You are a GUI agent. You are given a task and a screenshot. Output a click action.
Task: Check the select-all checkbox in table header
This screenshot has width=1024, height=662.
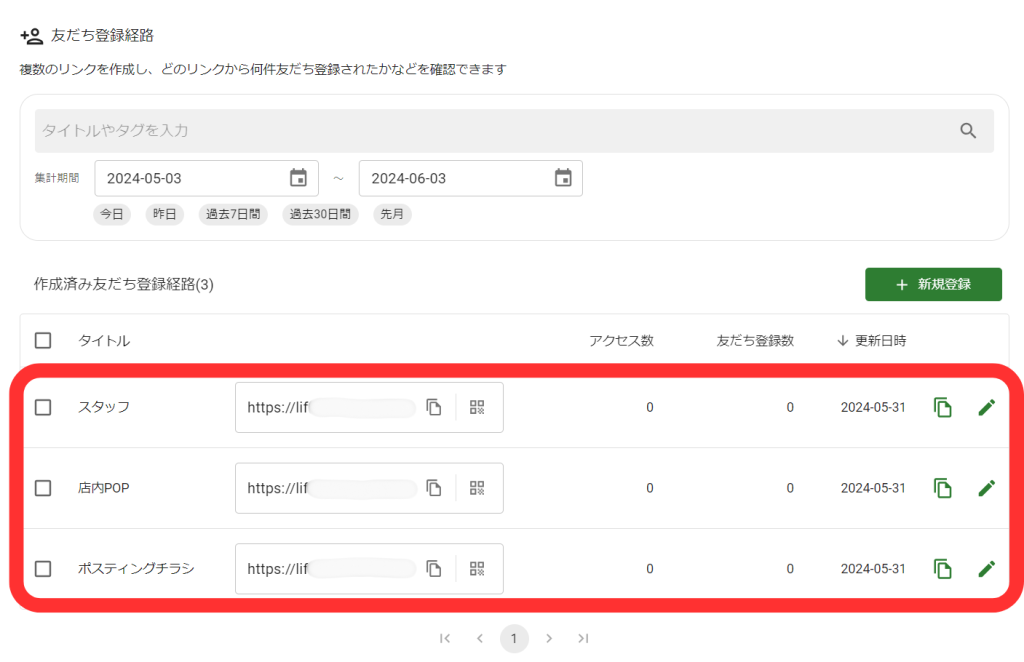click(43, 340)
